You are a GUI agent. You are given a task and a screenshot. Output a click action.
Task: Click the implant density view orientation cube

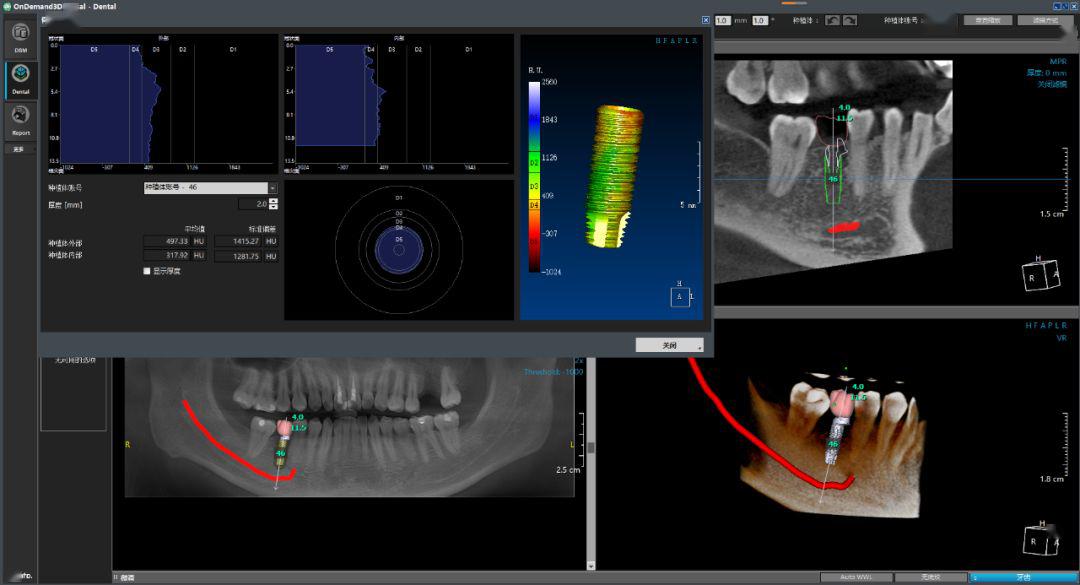(680, 297)
